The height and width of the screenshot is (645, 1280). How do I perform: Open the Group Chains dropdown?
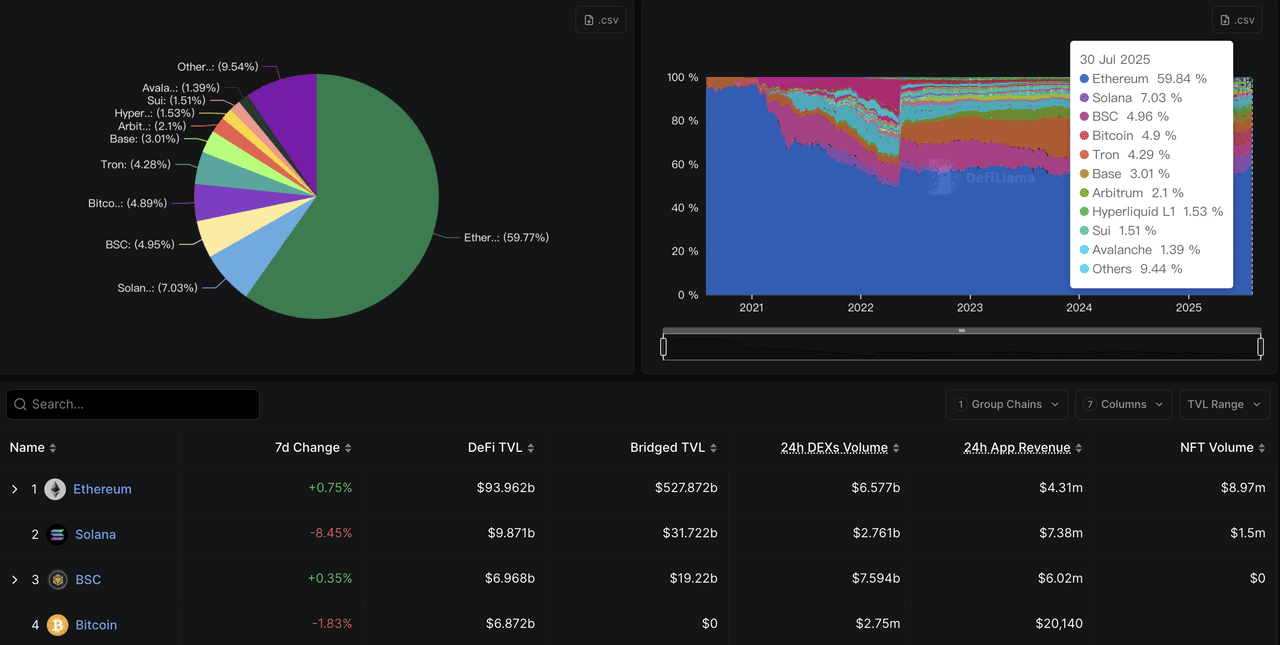pos(1006,404)
